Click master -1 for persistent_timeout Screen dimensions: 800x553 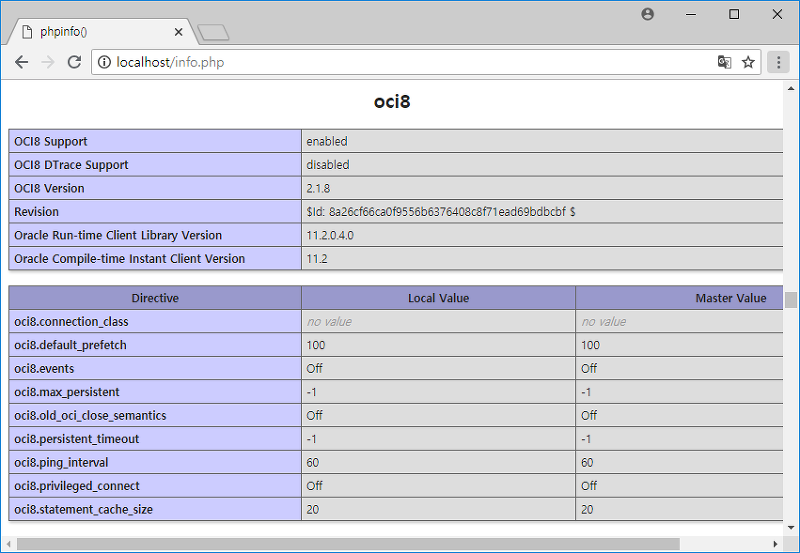(586, 439)
